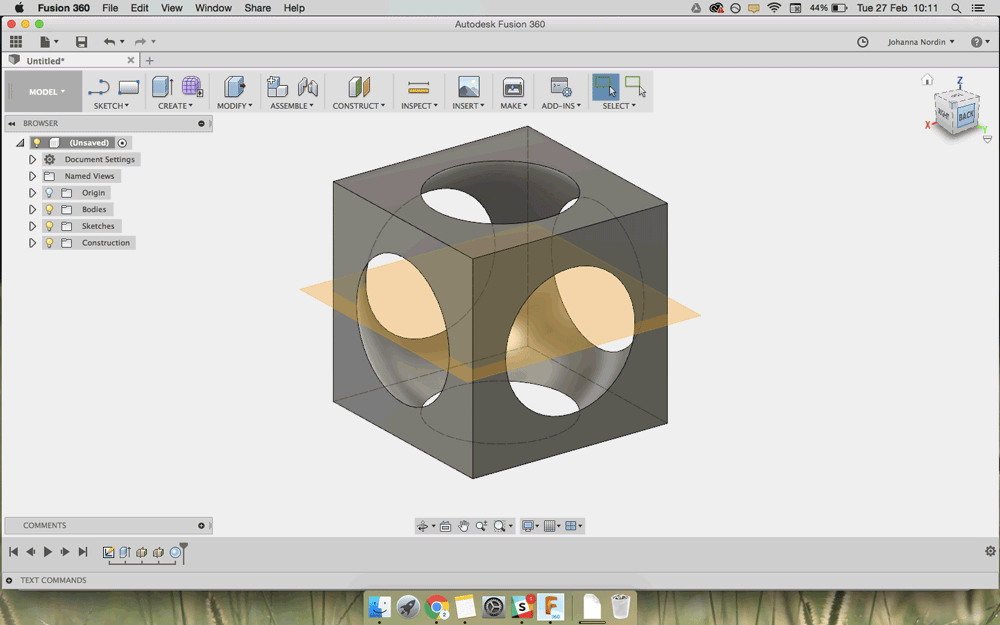The width and height of the screenshot is (1000, 625).
Task: Hide the Sketches folder via lightbulb
Action: 48,226
